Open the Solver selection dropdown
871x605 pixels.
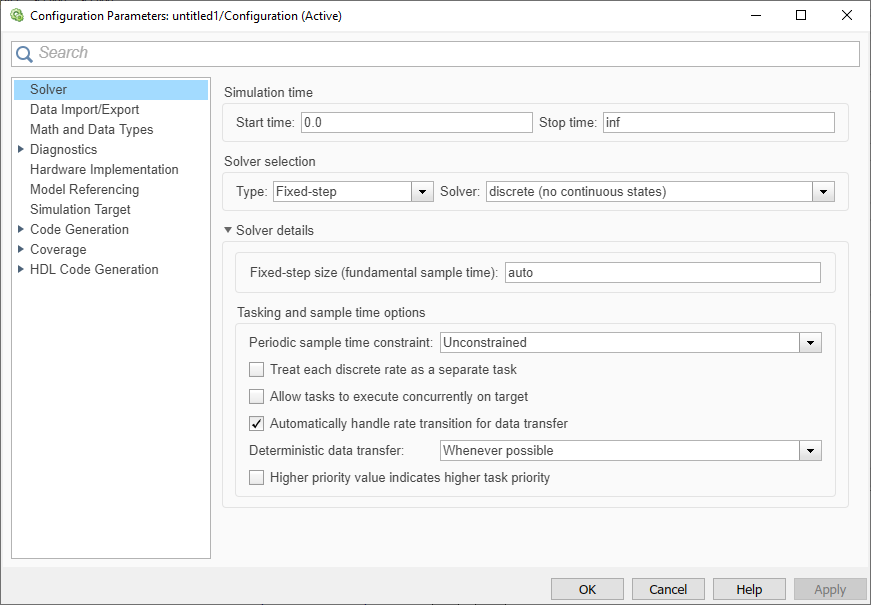[x=824, y=191]
